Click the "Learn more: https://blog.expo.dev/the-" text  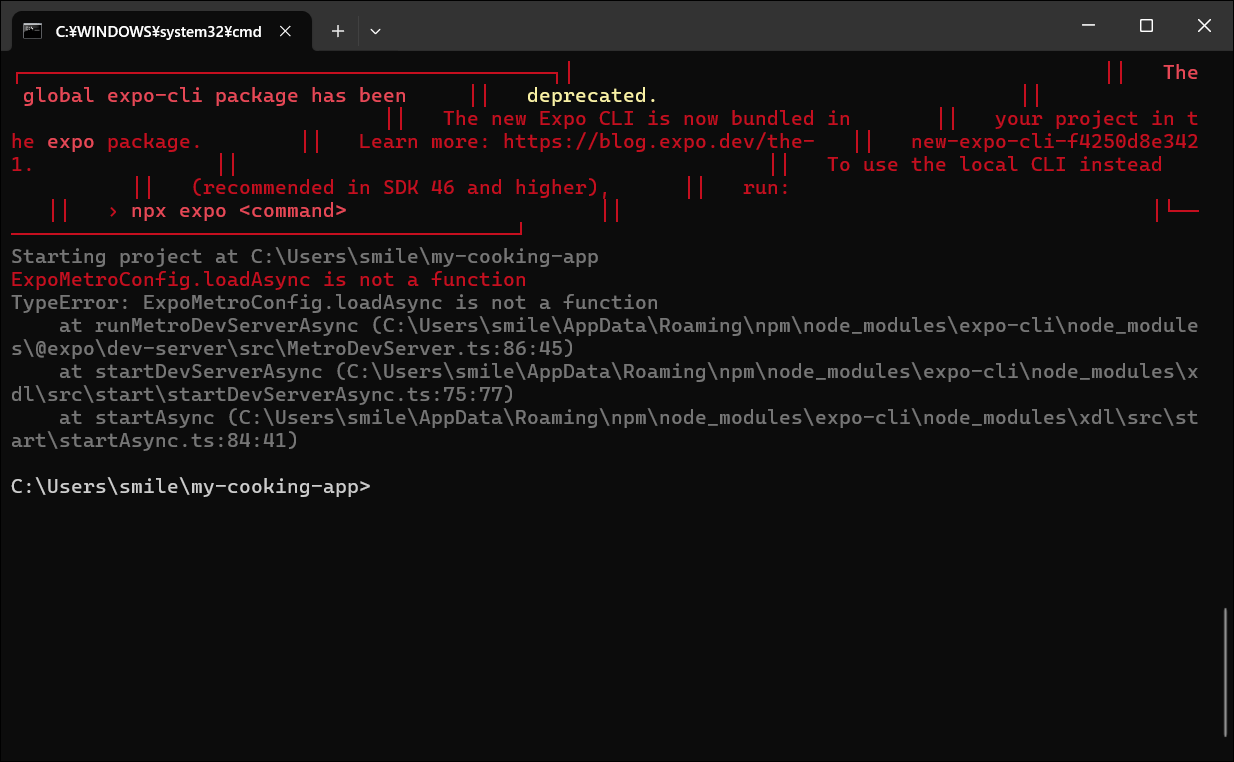tap(587, 142)
